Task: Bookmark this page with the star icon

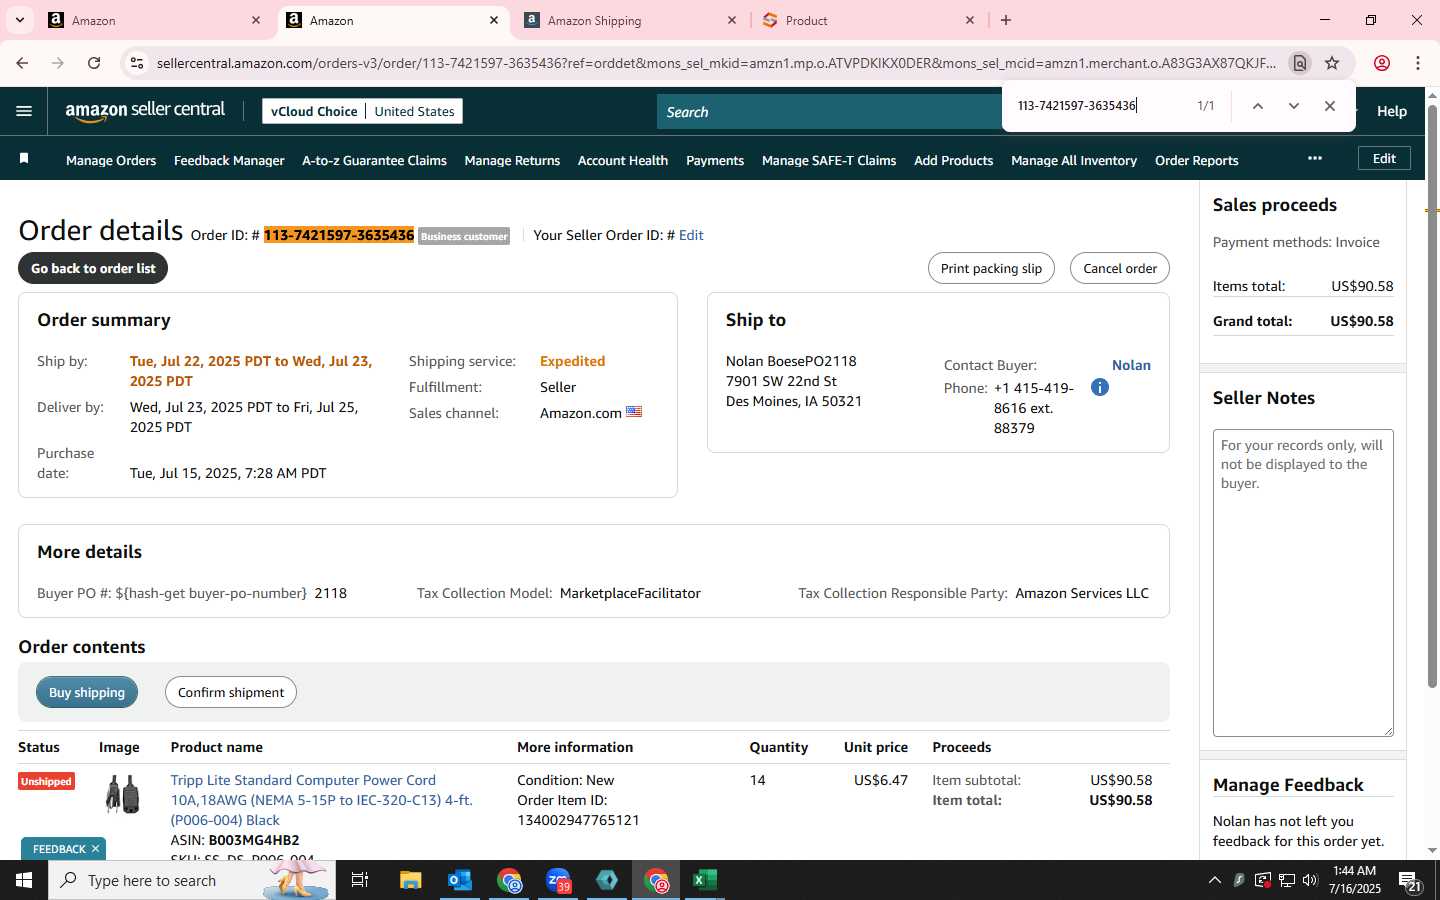Action: tap(1332, 63)
